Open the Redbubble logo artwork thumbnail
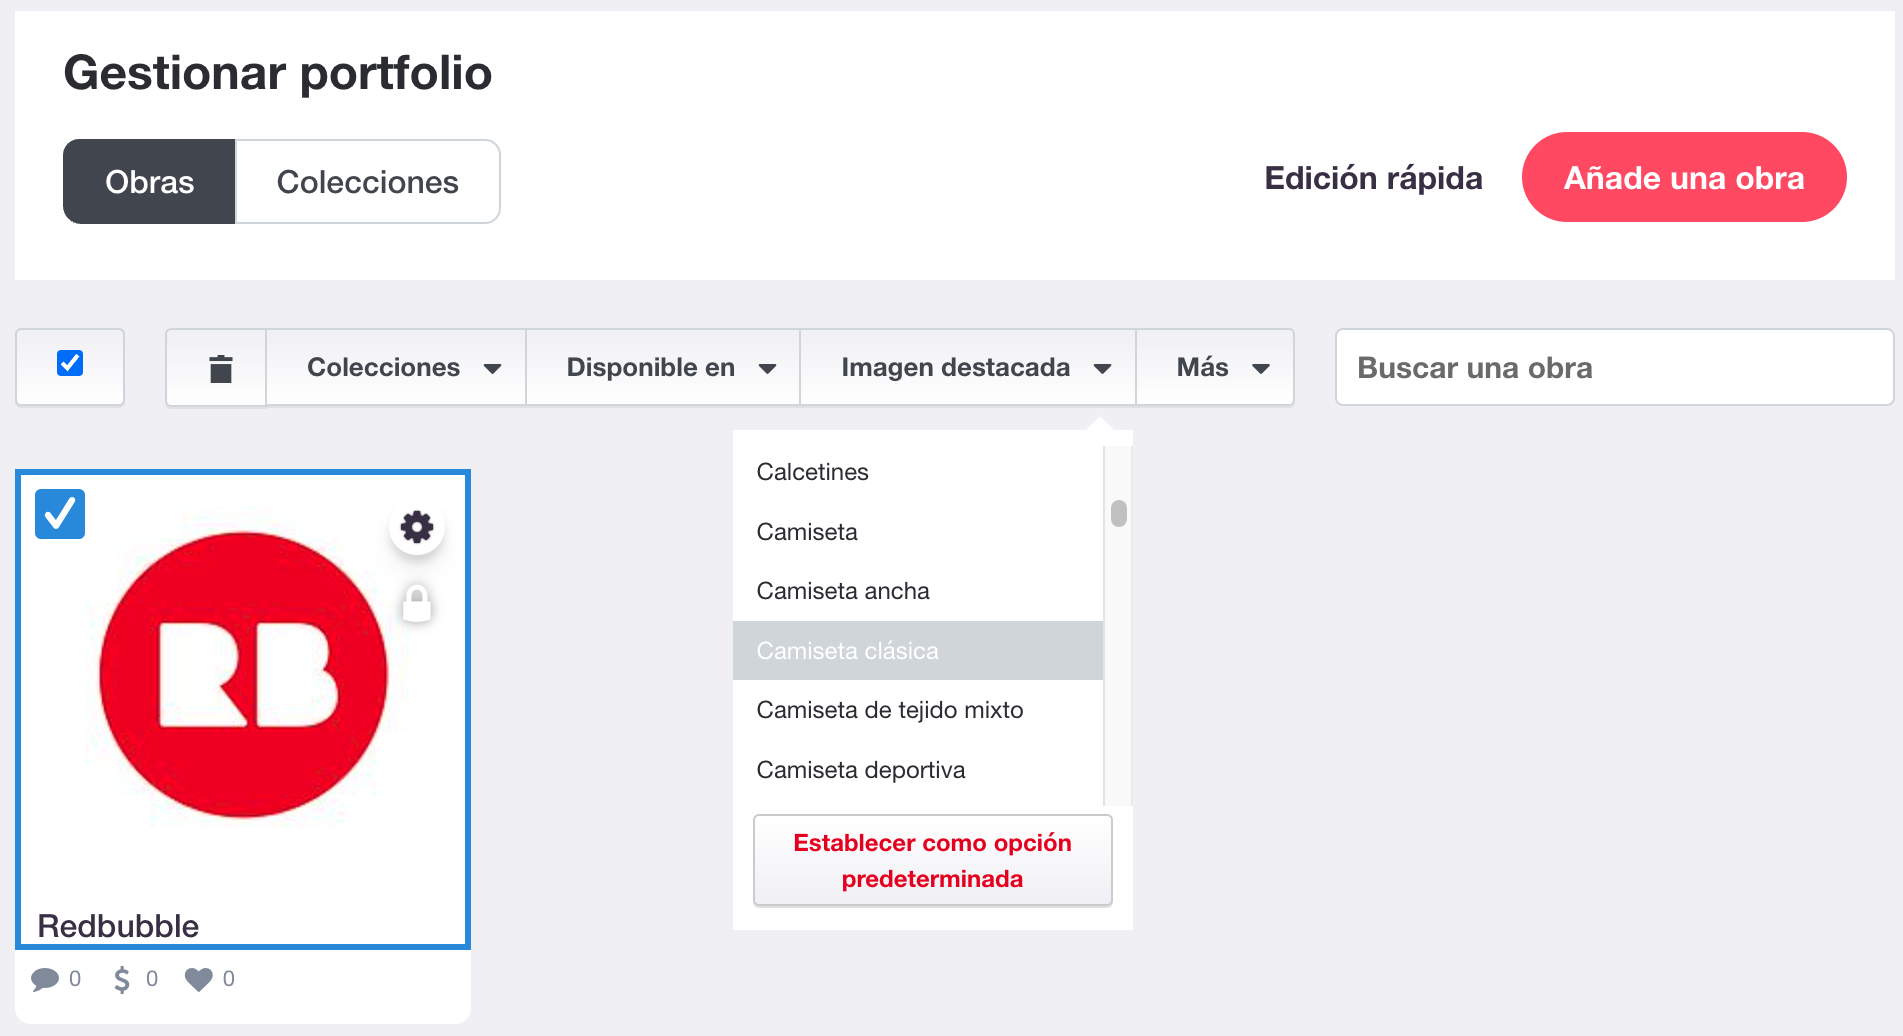Screen dimensions: 1903x1036 pos(243,675)
